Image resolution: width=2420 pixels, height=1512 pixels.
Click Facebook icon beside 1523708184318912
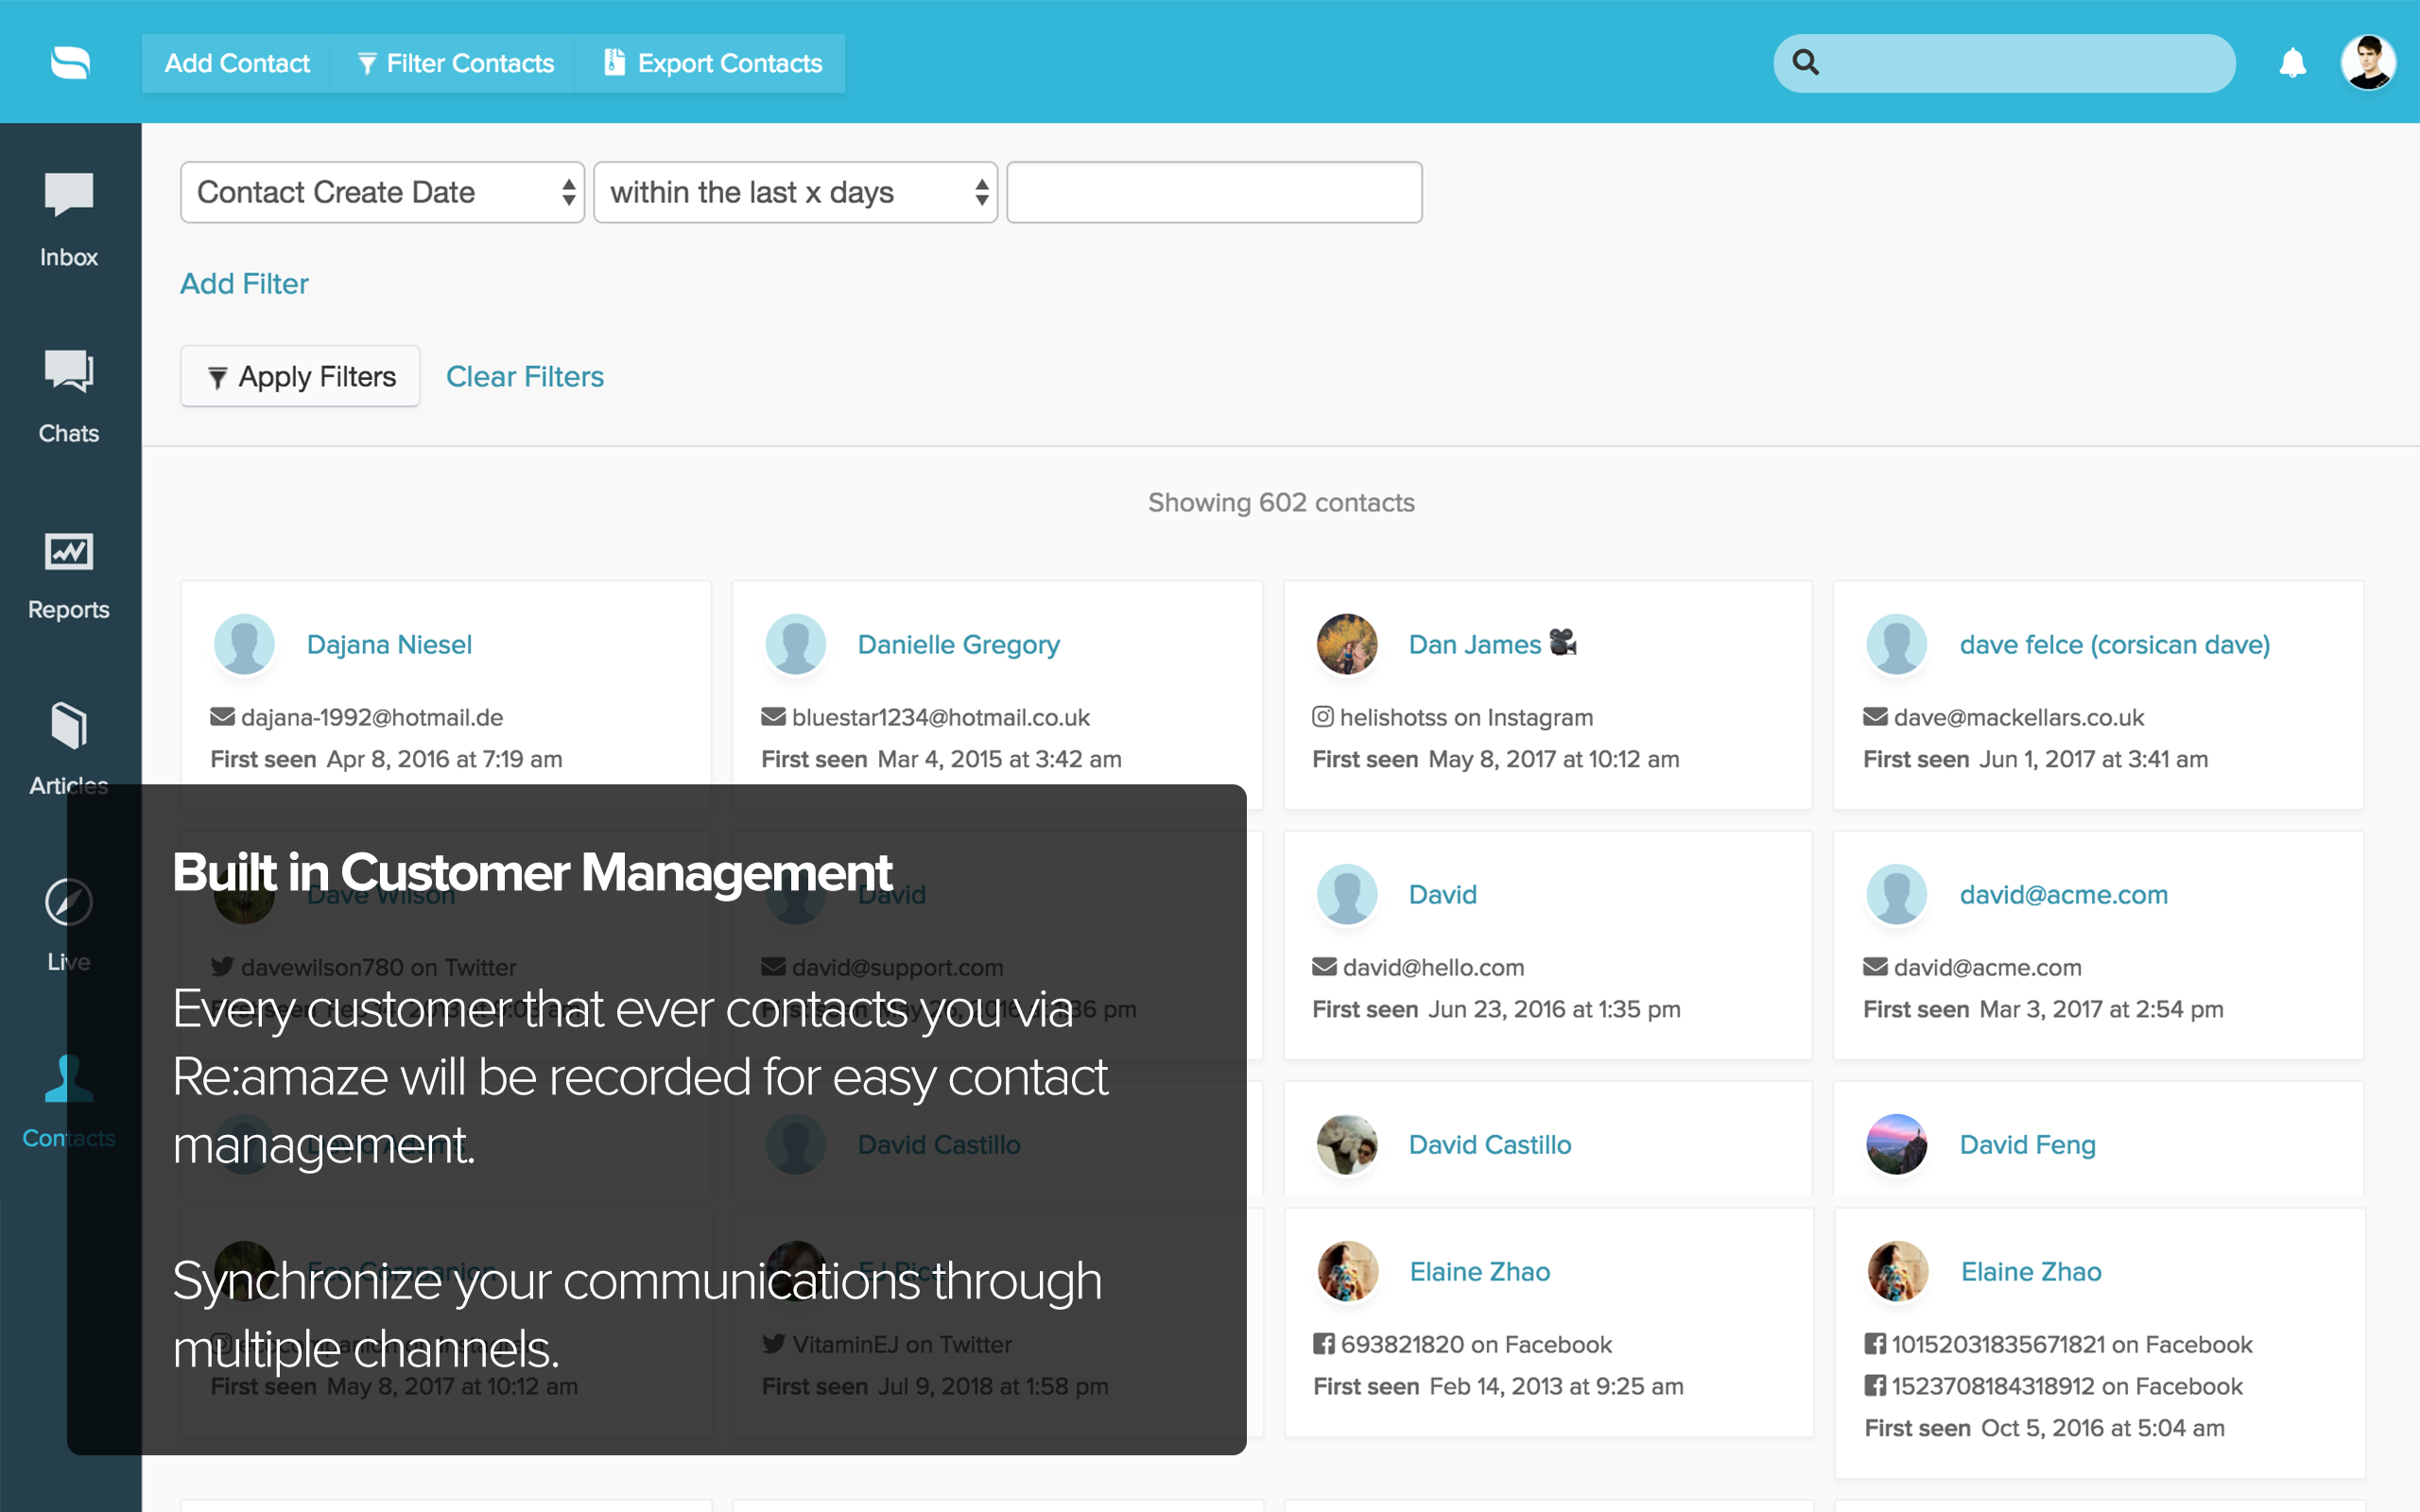click(1875, 1386)
